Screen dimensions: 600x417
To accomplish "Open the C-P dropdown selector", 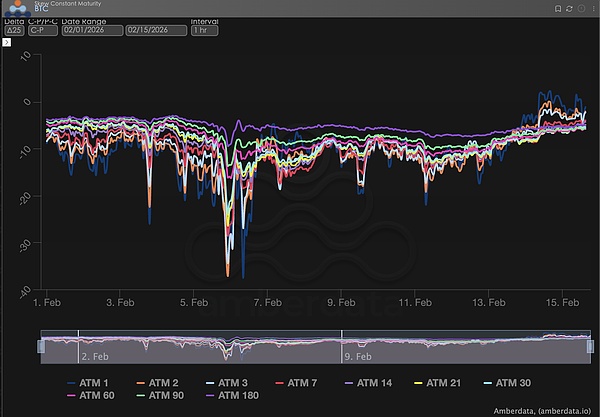I will [42, 30].
